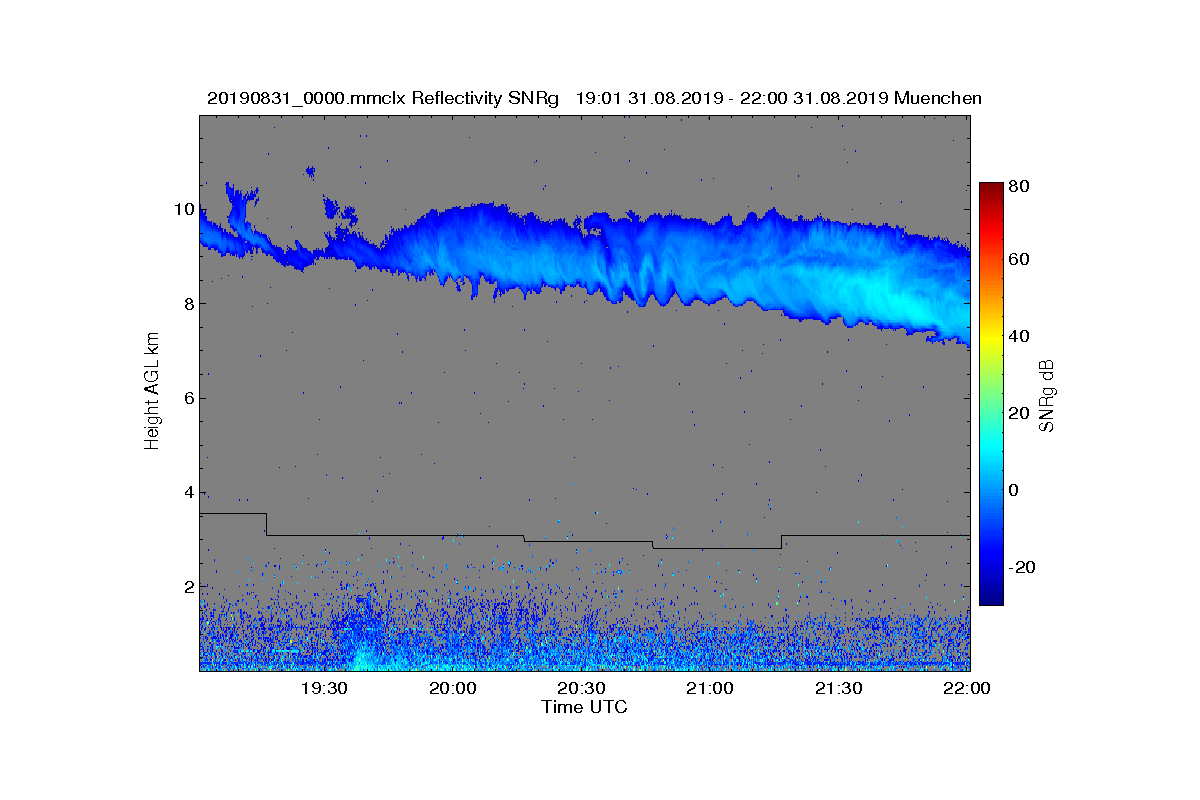Click the 21:00 time tick label

pos(709,688)
